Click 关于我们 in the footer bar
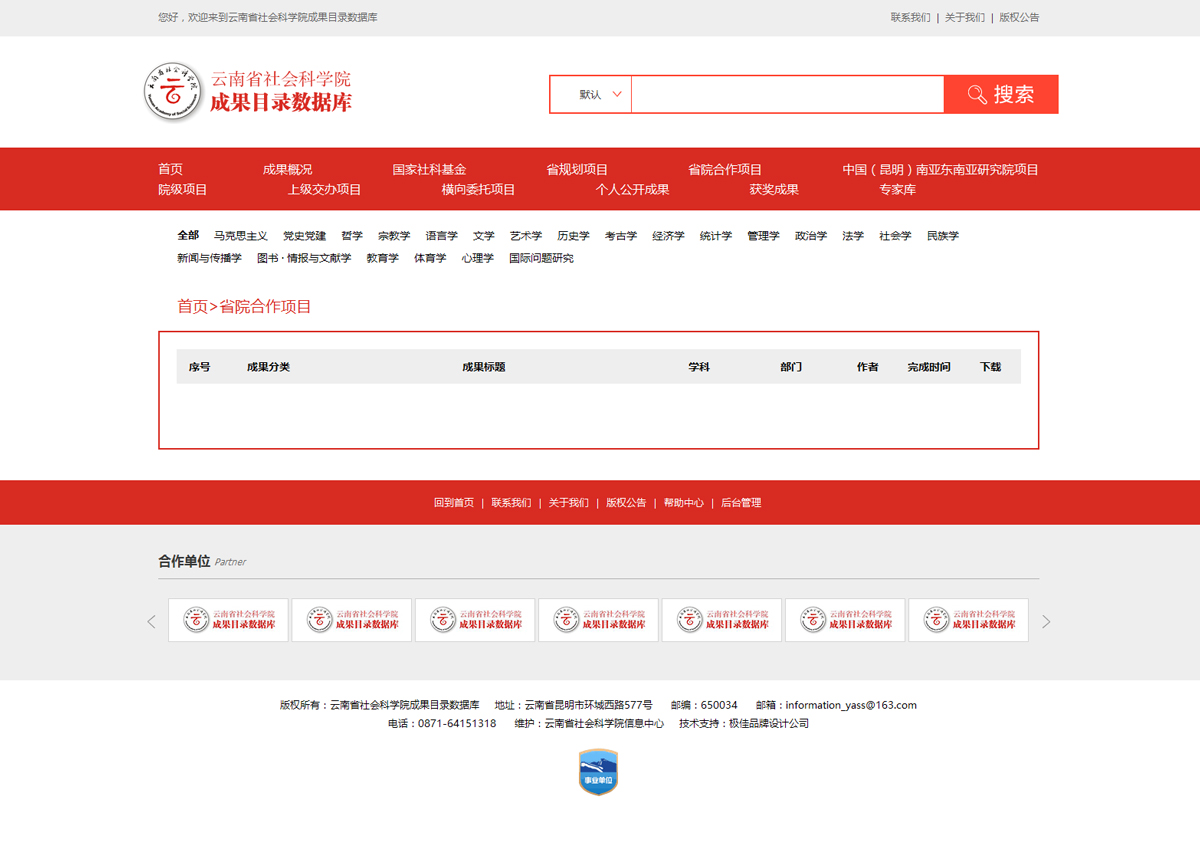 point(568,503)
